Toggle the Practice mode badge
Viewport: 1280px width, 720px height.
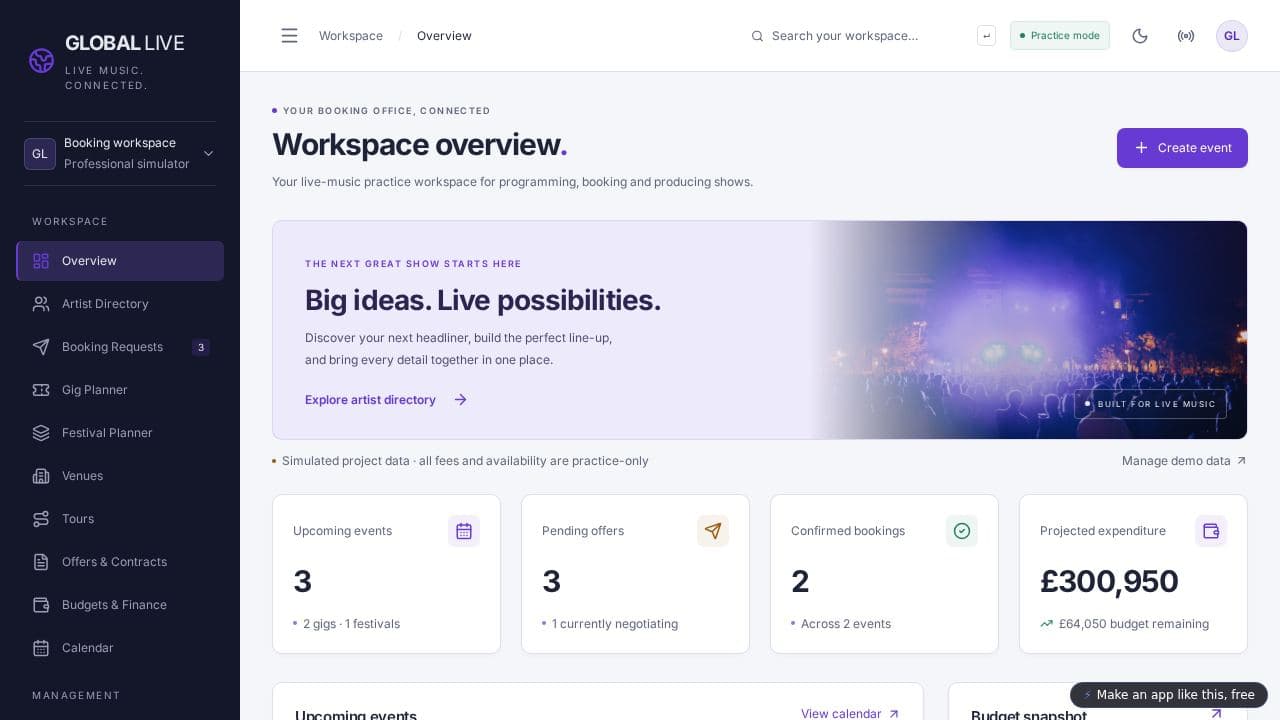[1060, 36]
